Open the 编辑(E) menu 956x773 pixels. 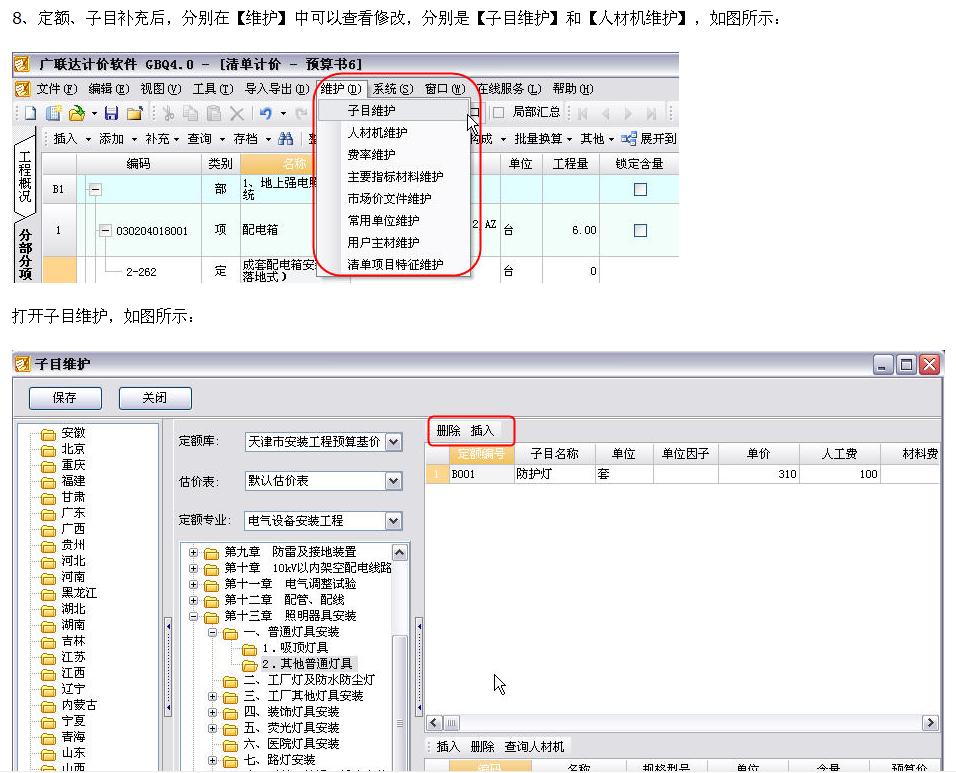click(109, 89)
